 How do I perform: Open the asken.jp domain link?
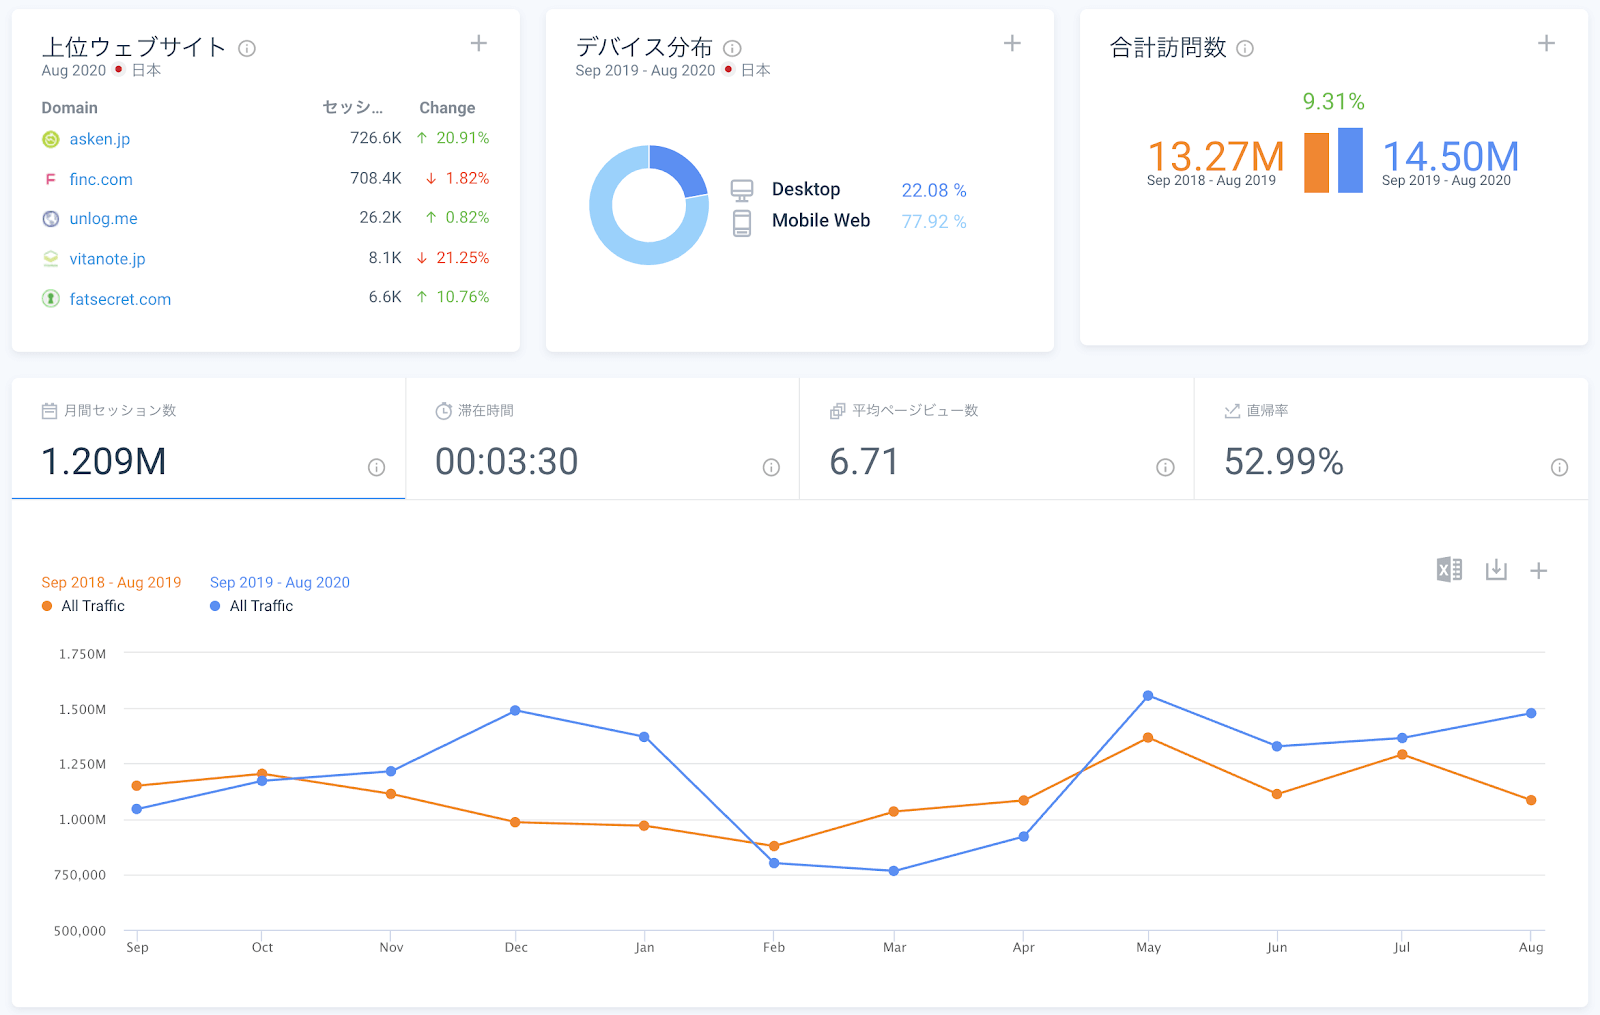point(100,139)
